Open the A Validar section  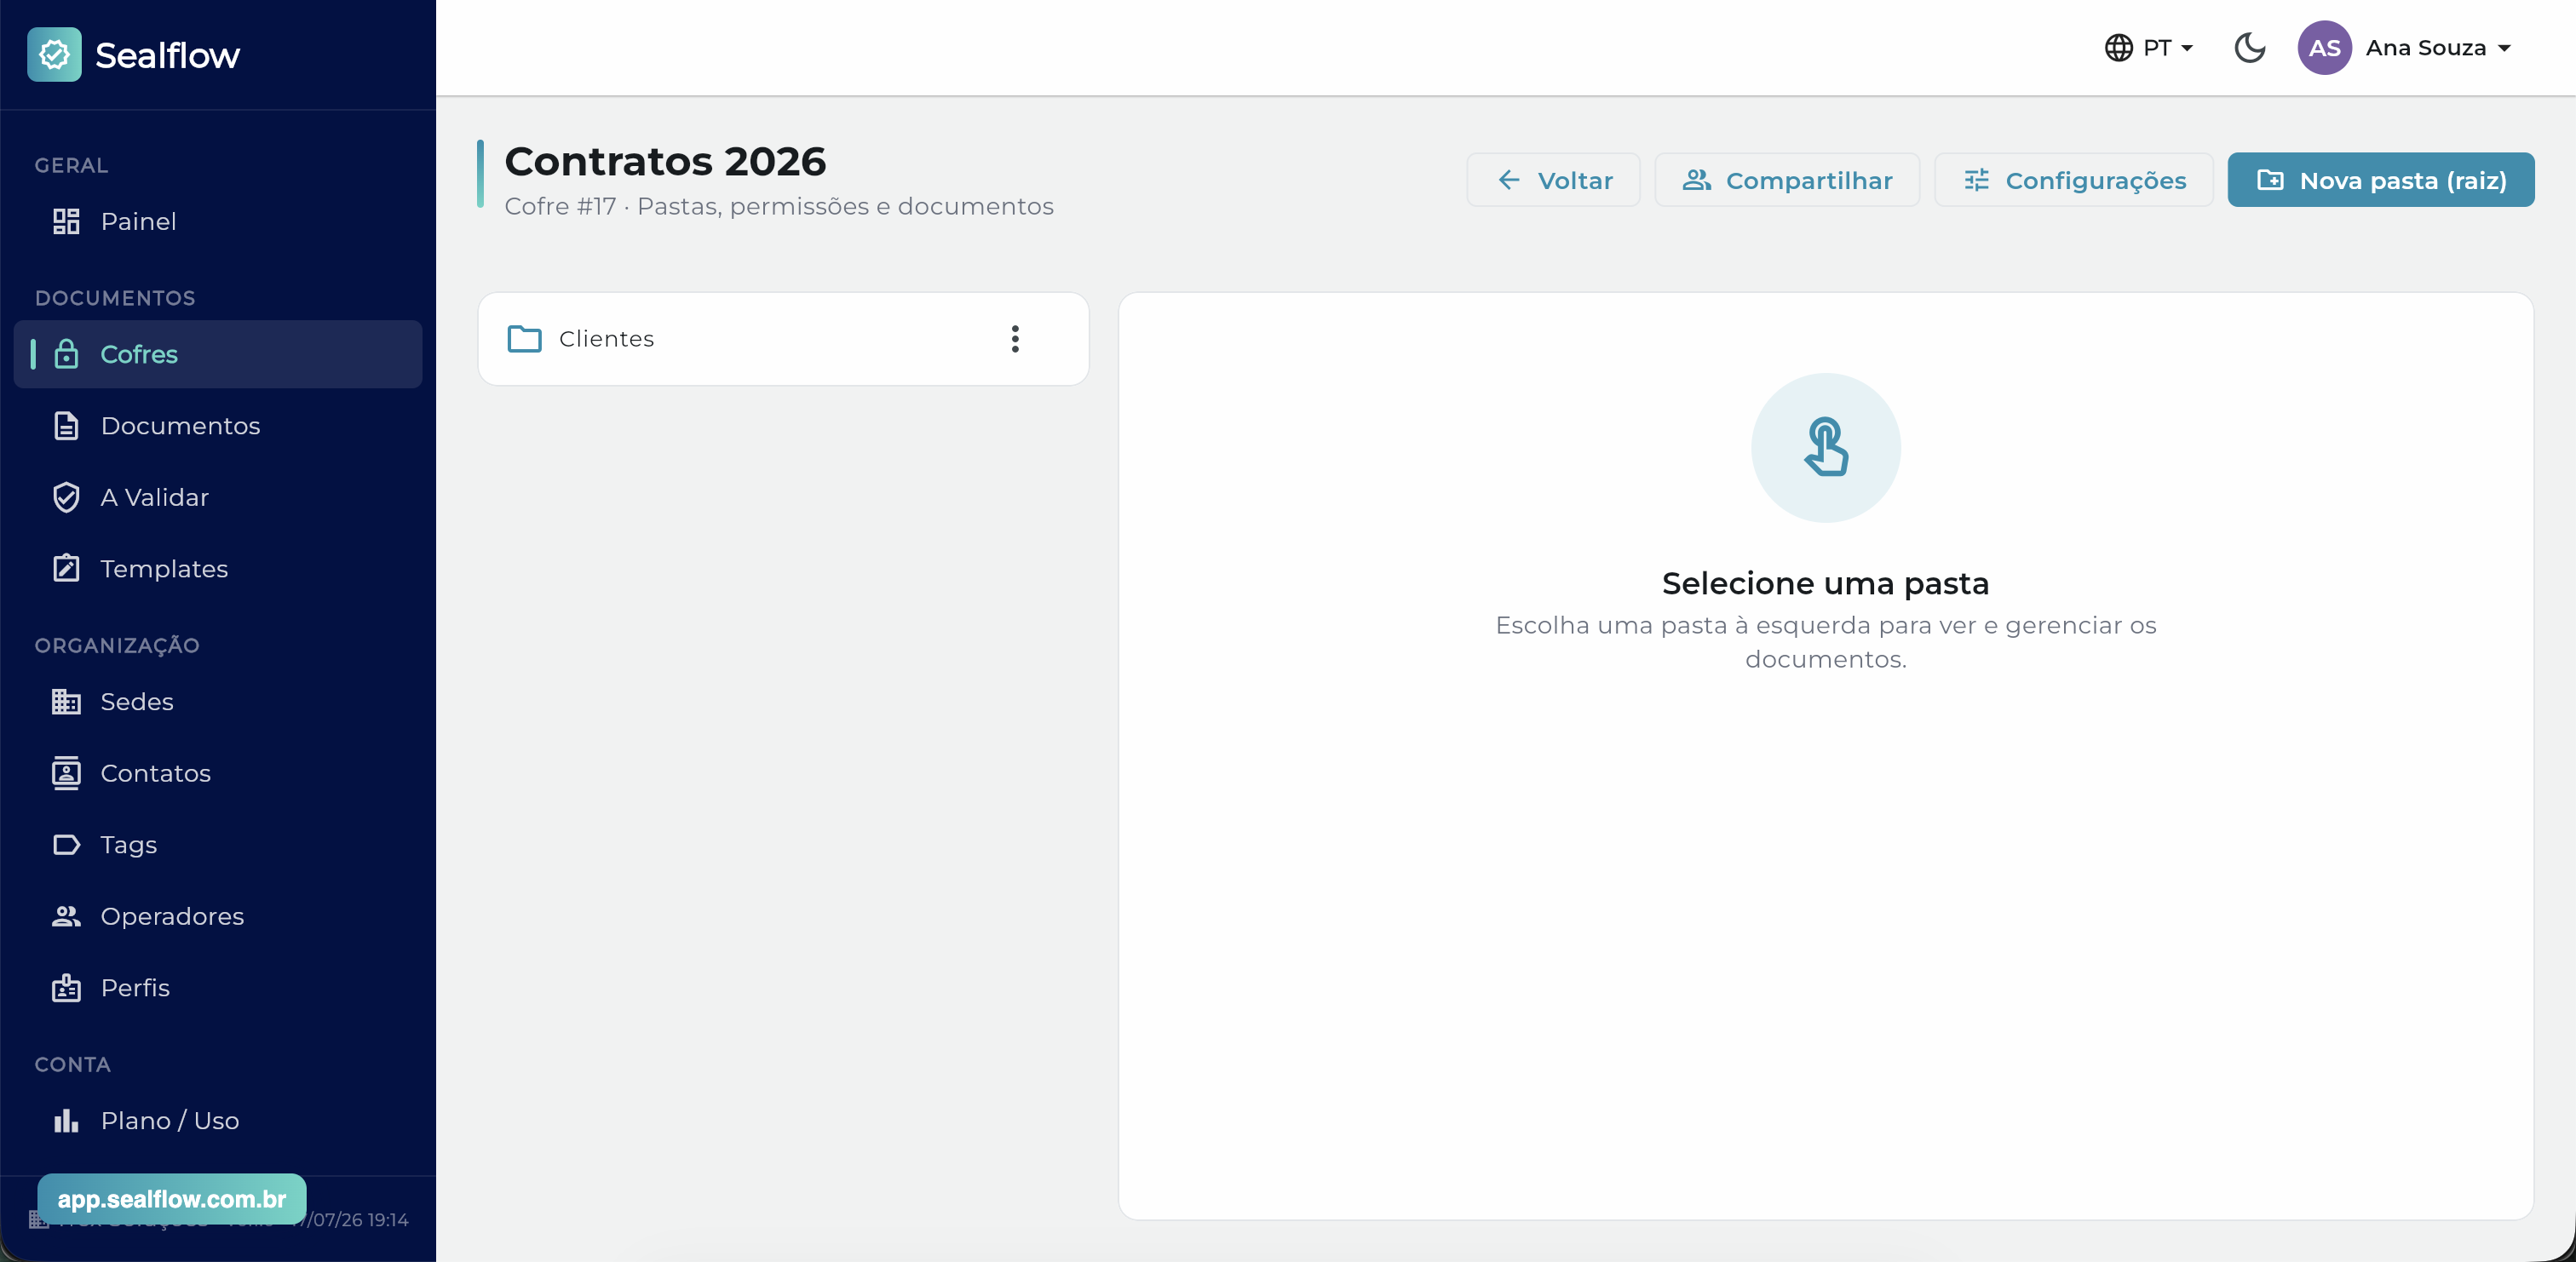tap(217, 497)
